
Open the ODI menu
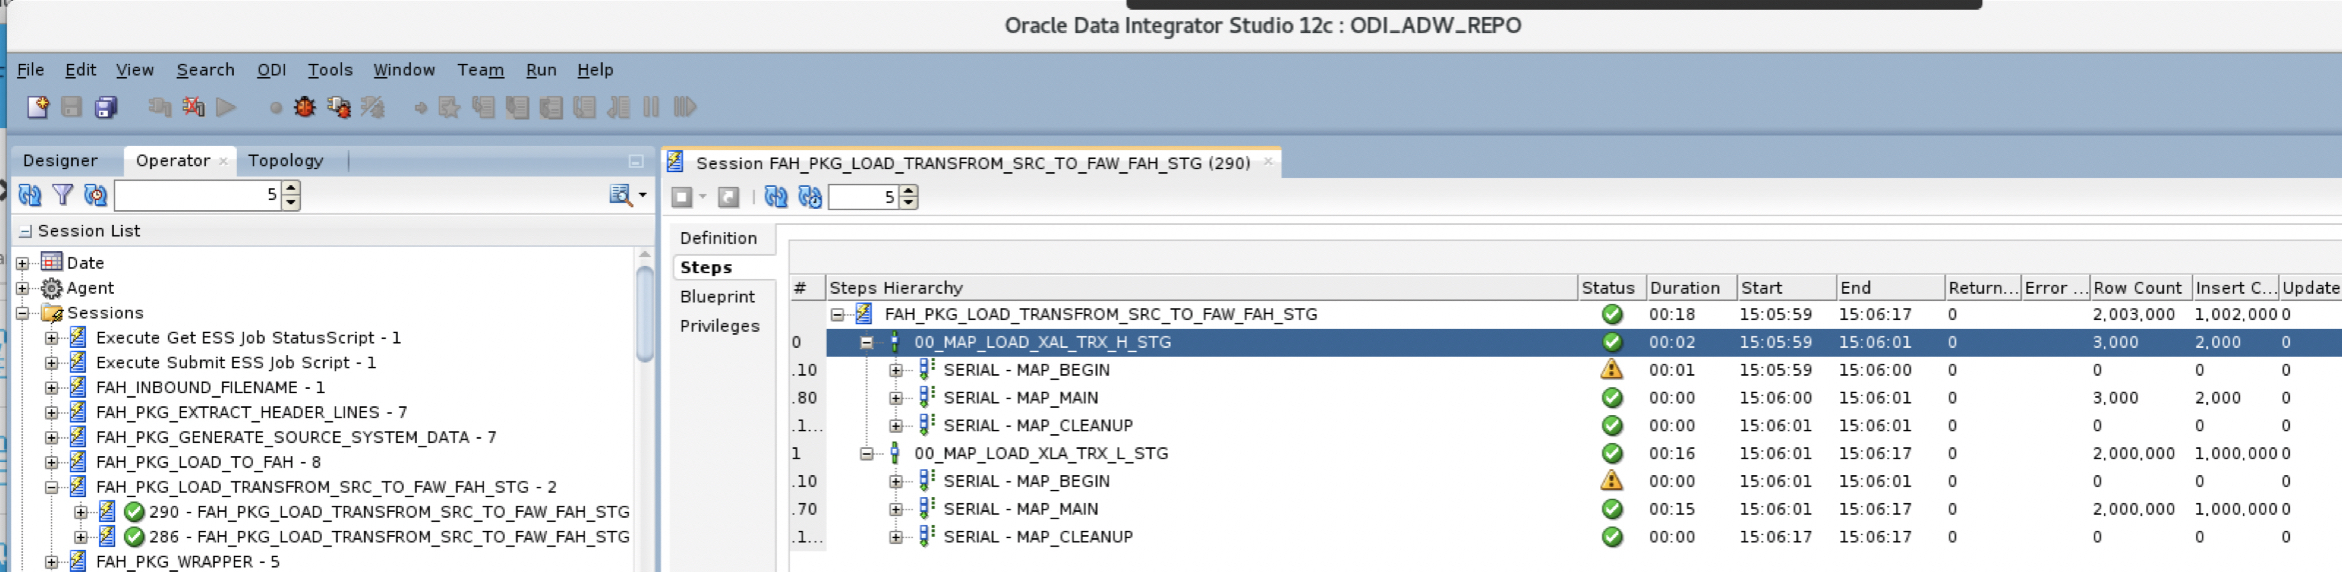tap(271, 70)
